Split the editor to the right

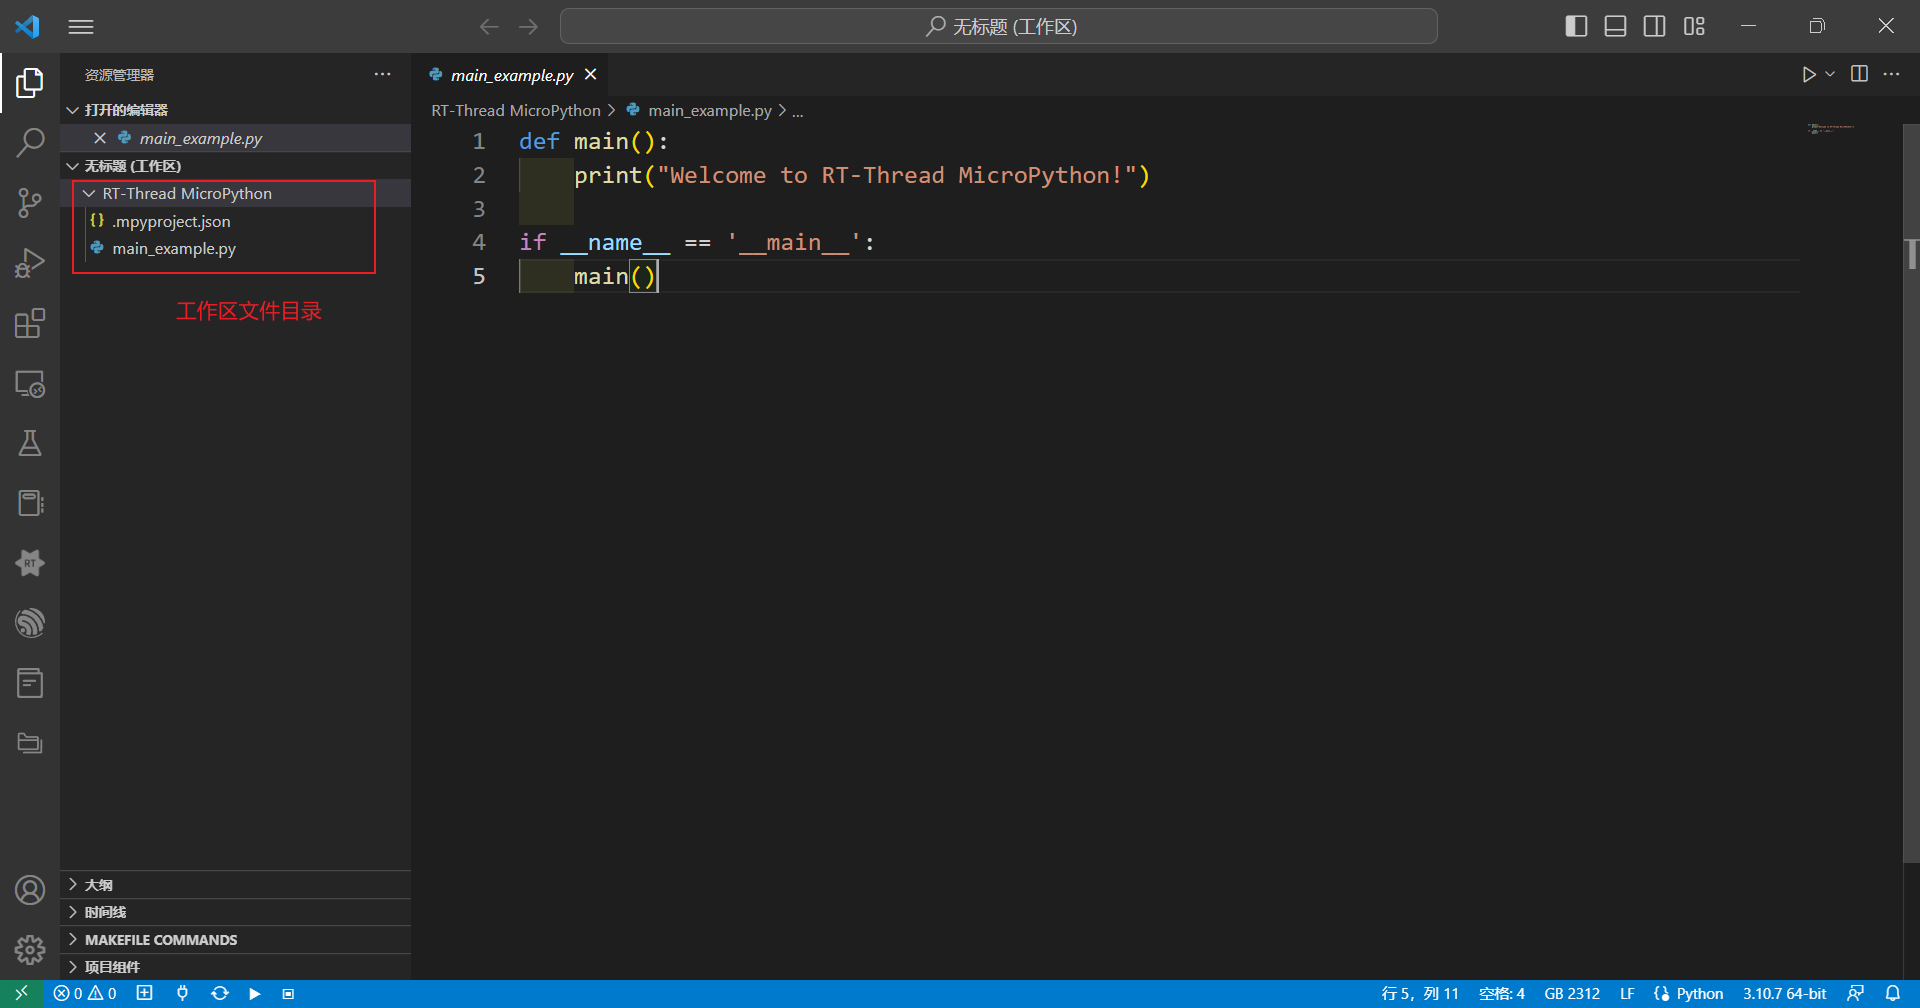click(x=1859, y=74)
